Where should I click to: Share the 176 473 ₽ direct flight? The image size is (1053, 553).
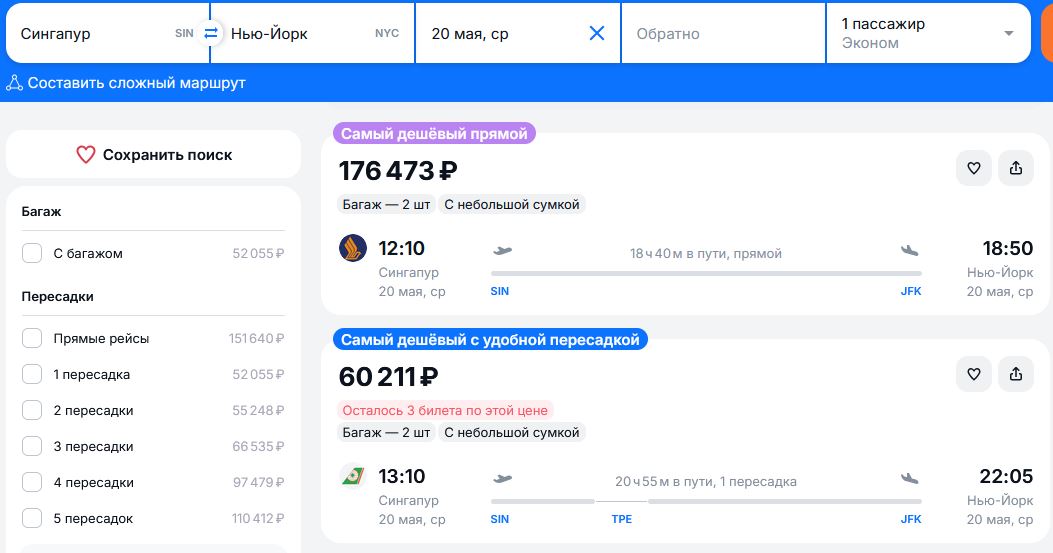tap(1016, 168)
